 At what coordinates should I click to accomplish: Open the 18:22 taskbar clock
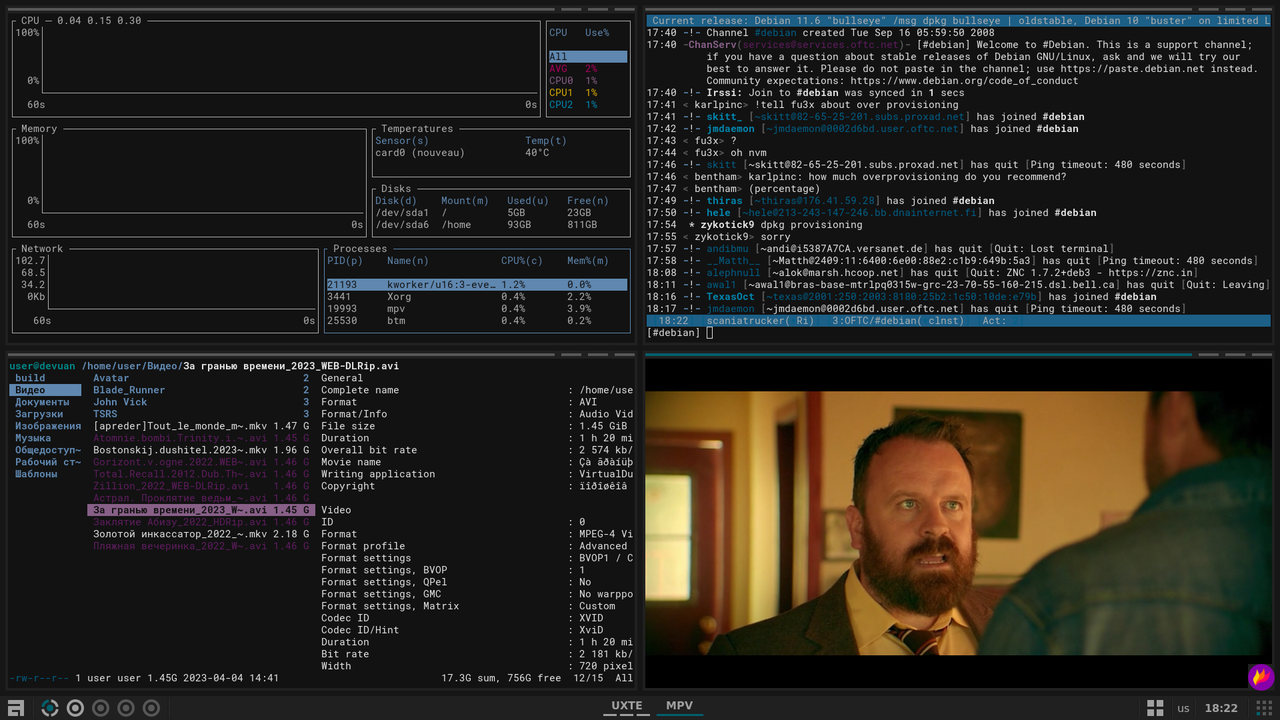[x=1221, y=708]
